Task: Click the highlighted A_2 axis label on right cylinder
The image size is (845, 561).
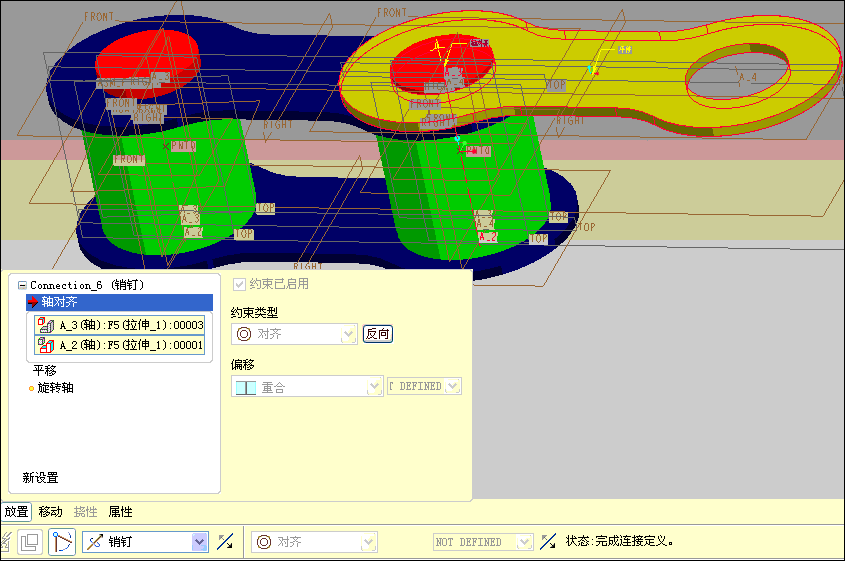Action: pyautogui.click(x=488, y=237)
